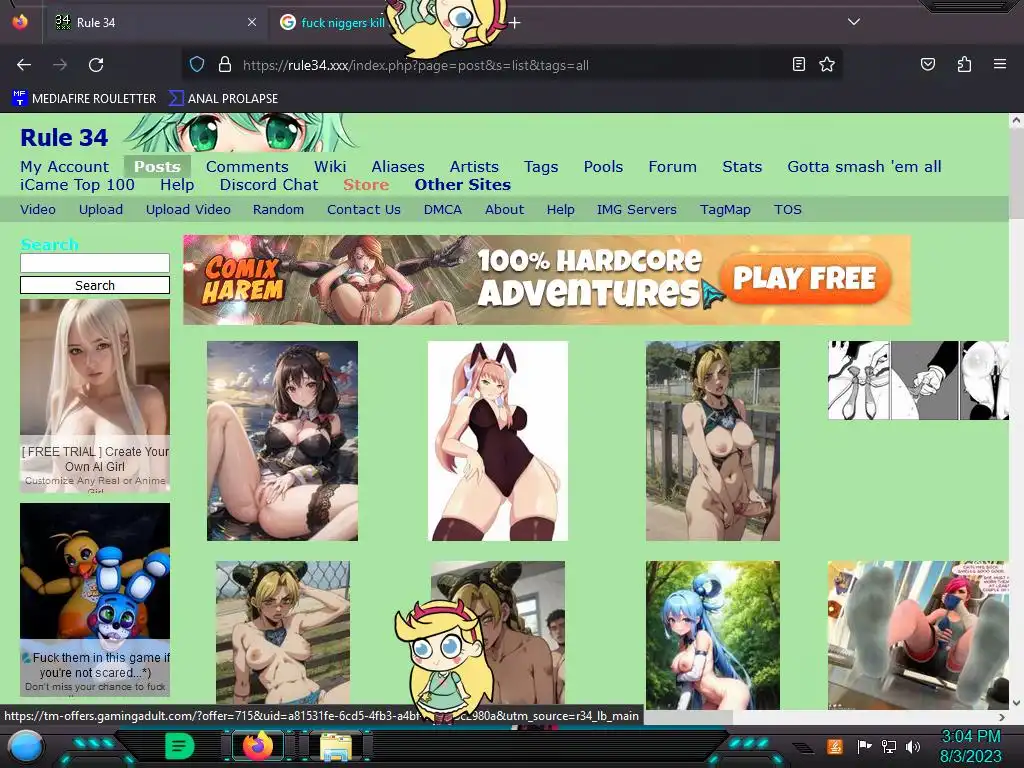
Task: Open the Other Sites link
Action: tap(462, 185)
